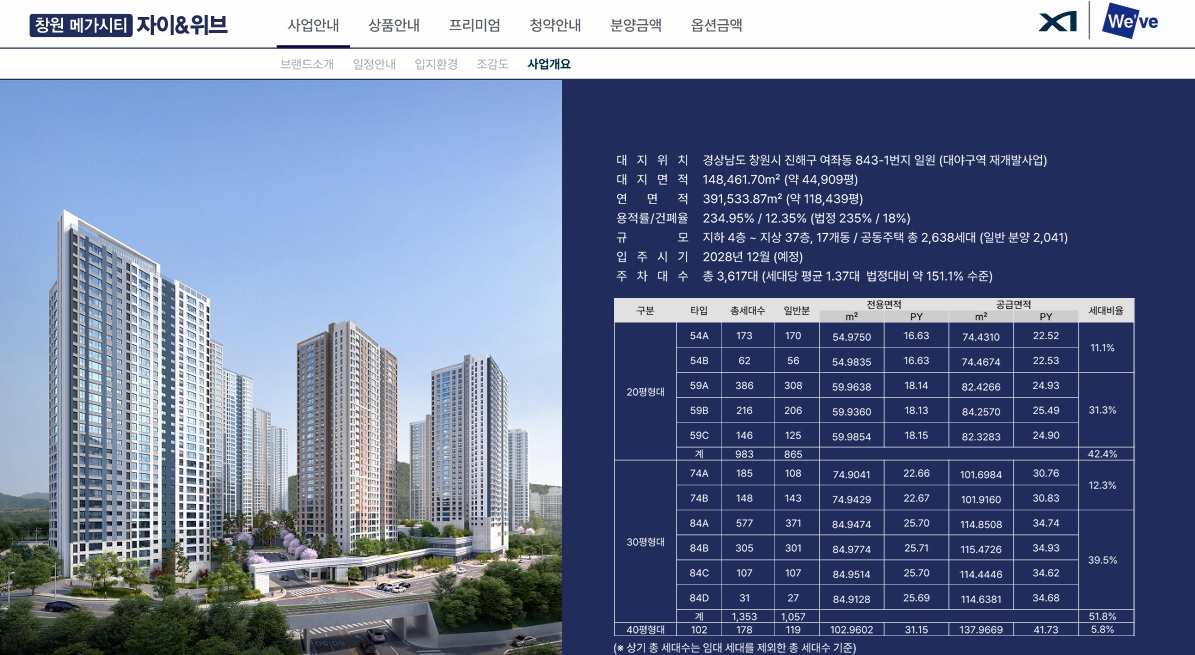
Task: Click the 54B type cell
Action: click(699, 361)
